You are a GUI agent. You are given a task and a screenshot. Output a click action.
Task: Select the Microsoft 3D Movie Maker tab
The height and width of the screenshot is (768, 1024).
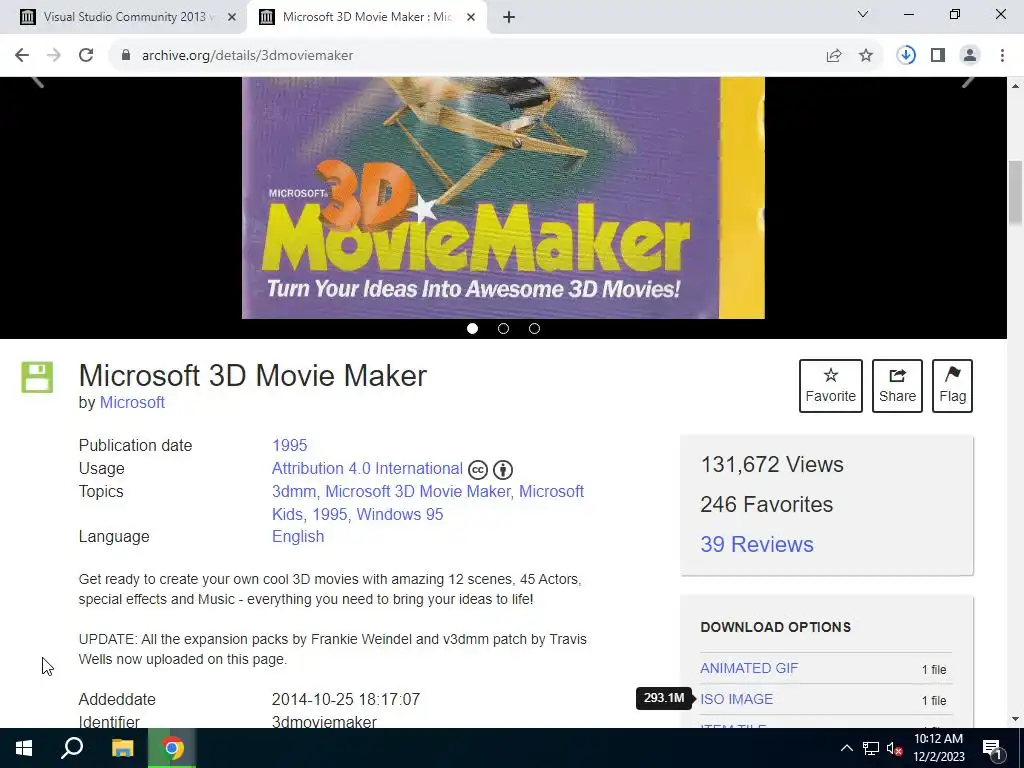pyautogui.click(x=366, y=17)
